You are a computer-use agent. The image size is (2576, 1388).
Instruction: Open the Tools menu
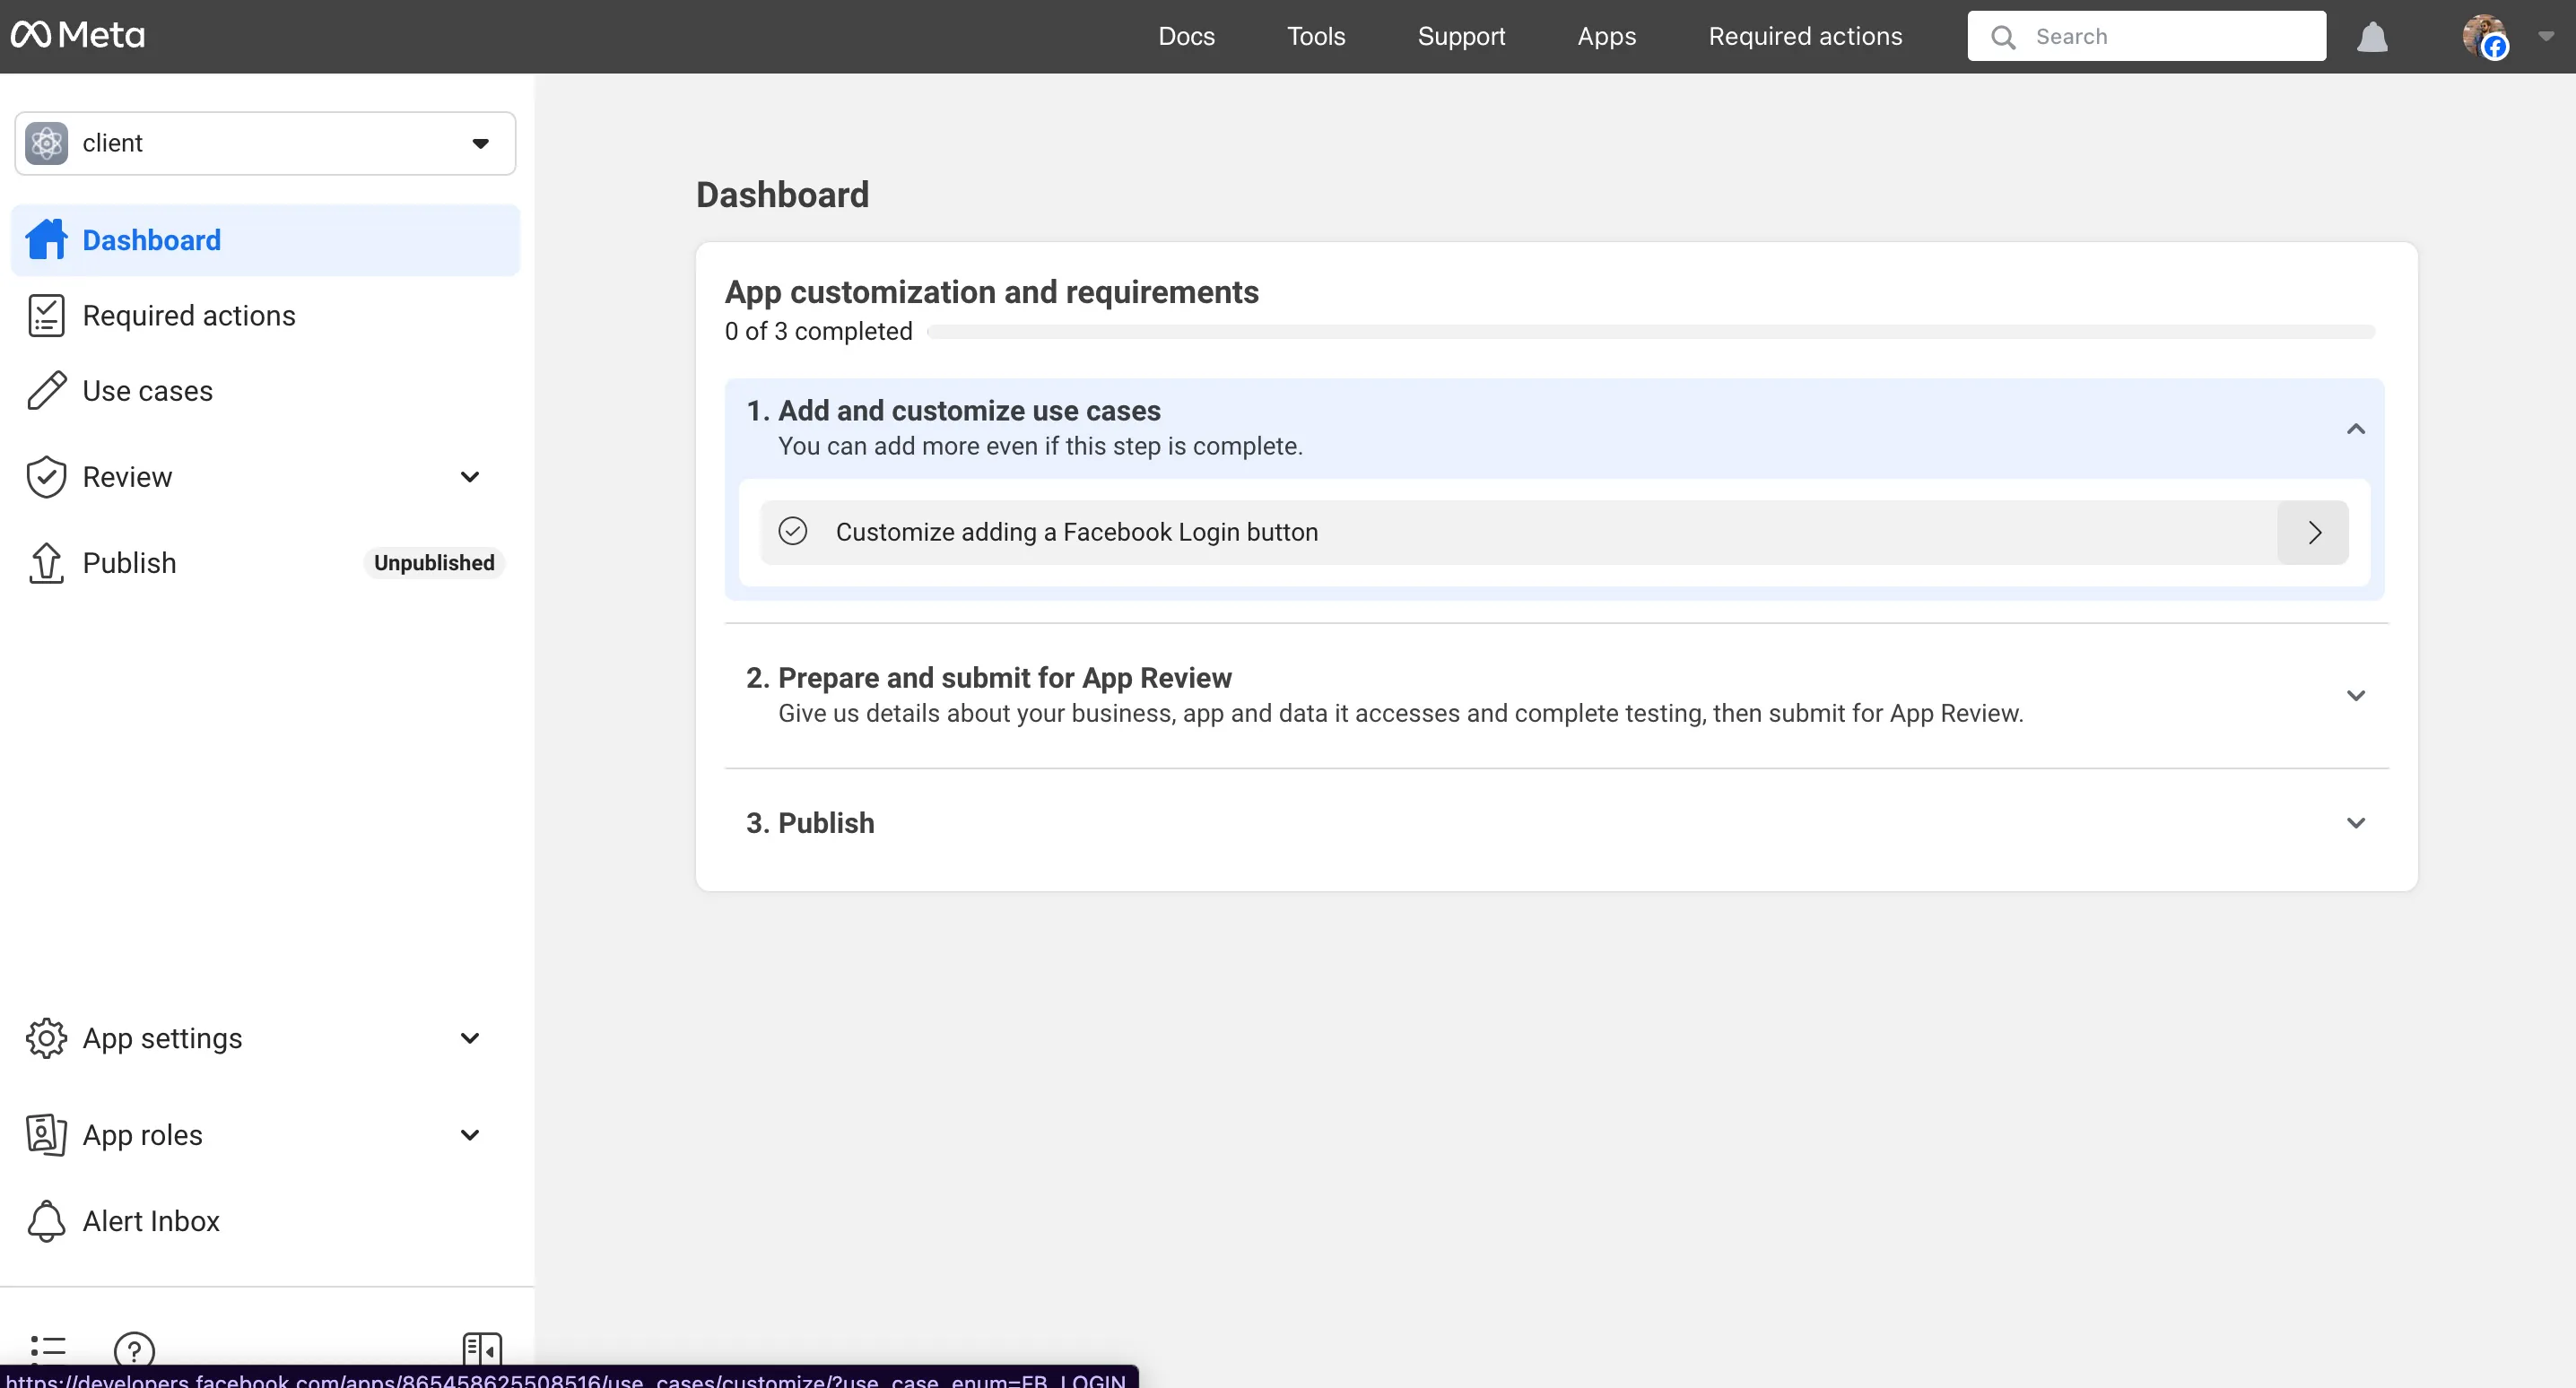pyautogui.click(x=1316, y=36)
